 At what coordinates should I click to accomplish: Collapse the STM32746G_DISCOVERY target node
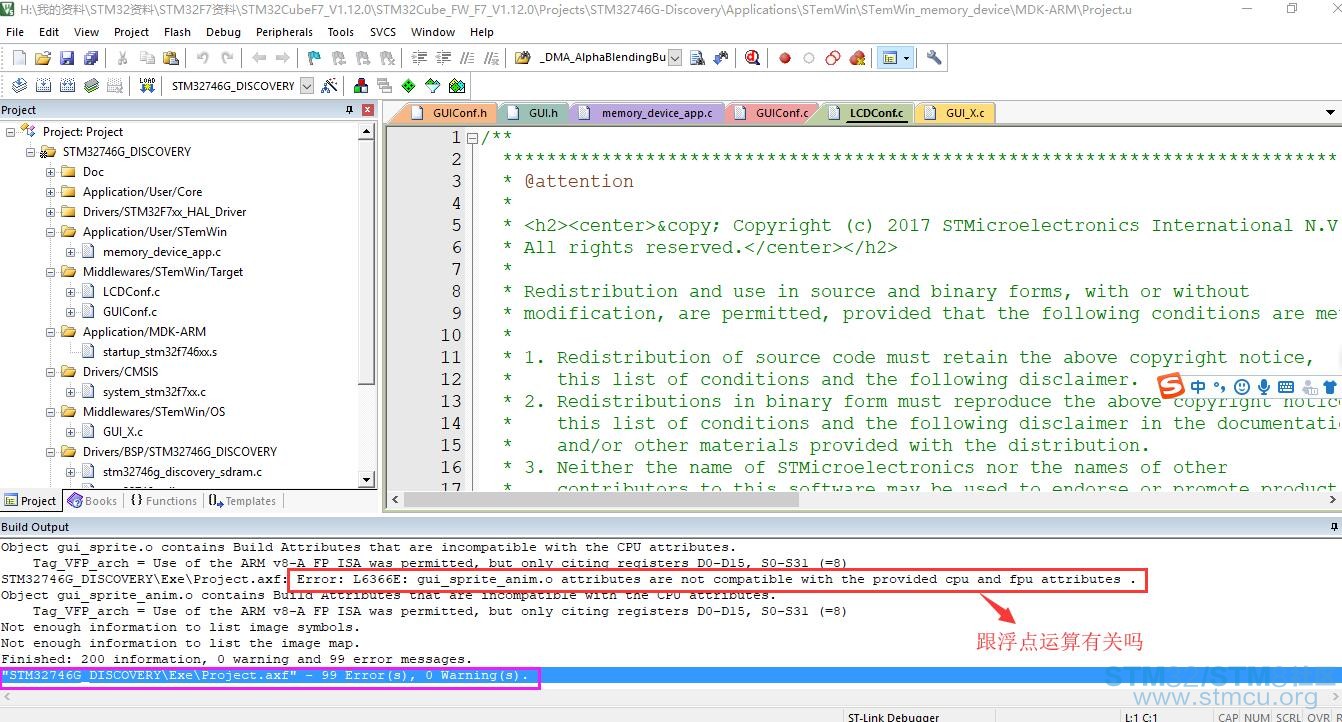tap(30, 152)
